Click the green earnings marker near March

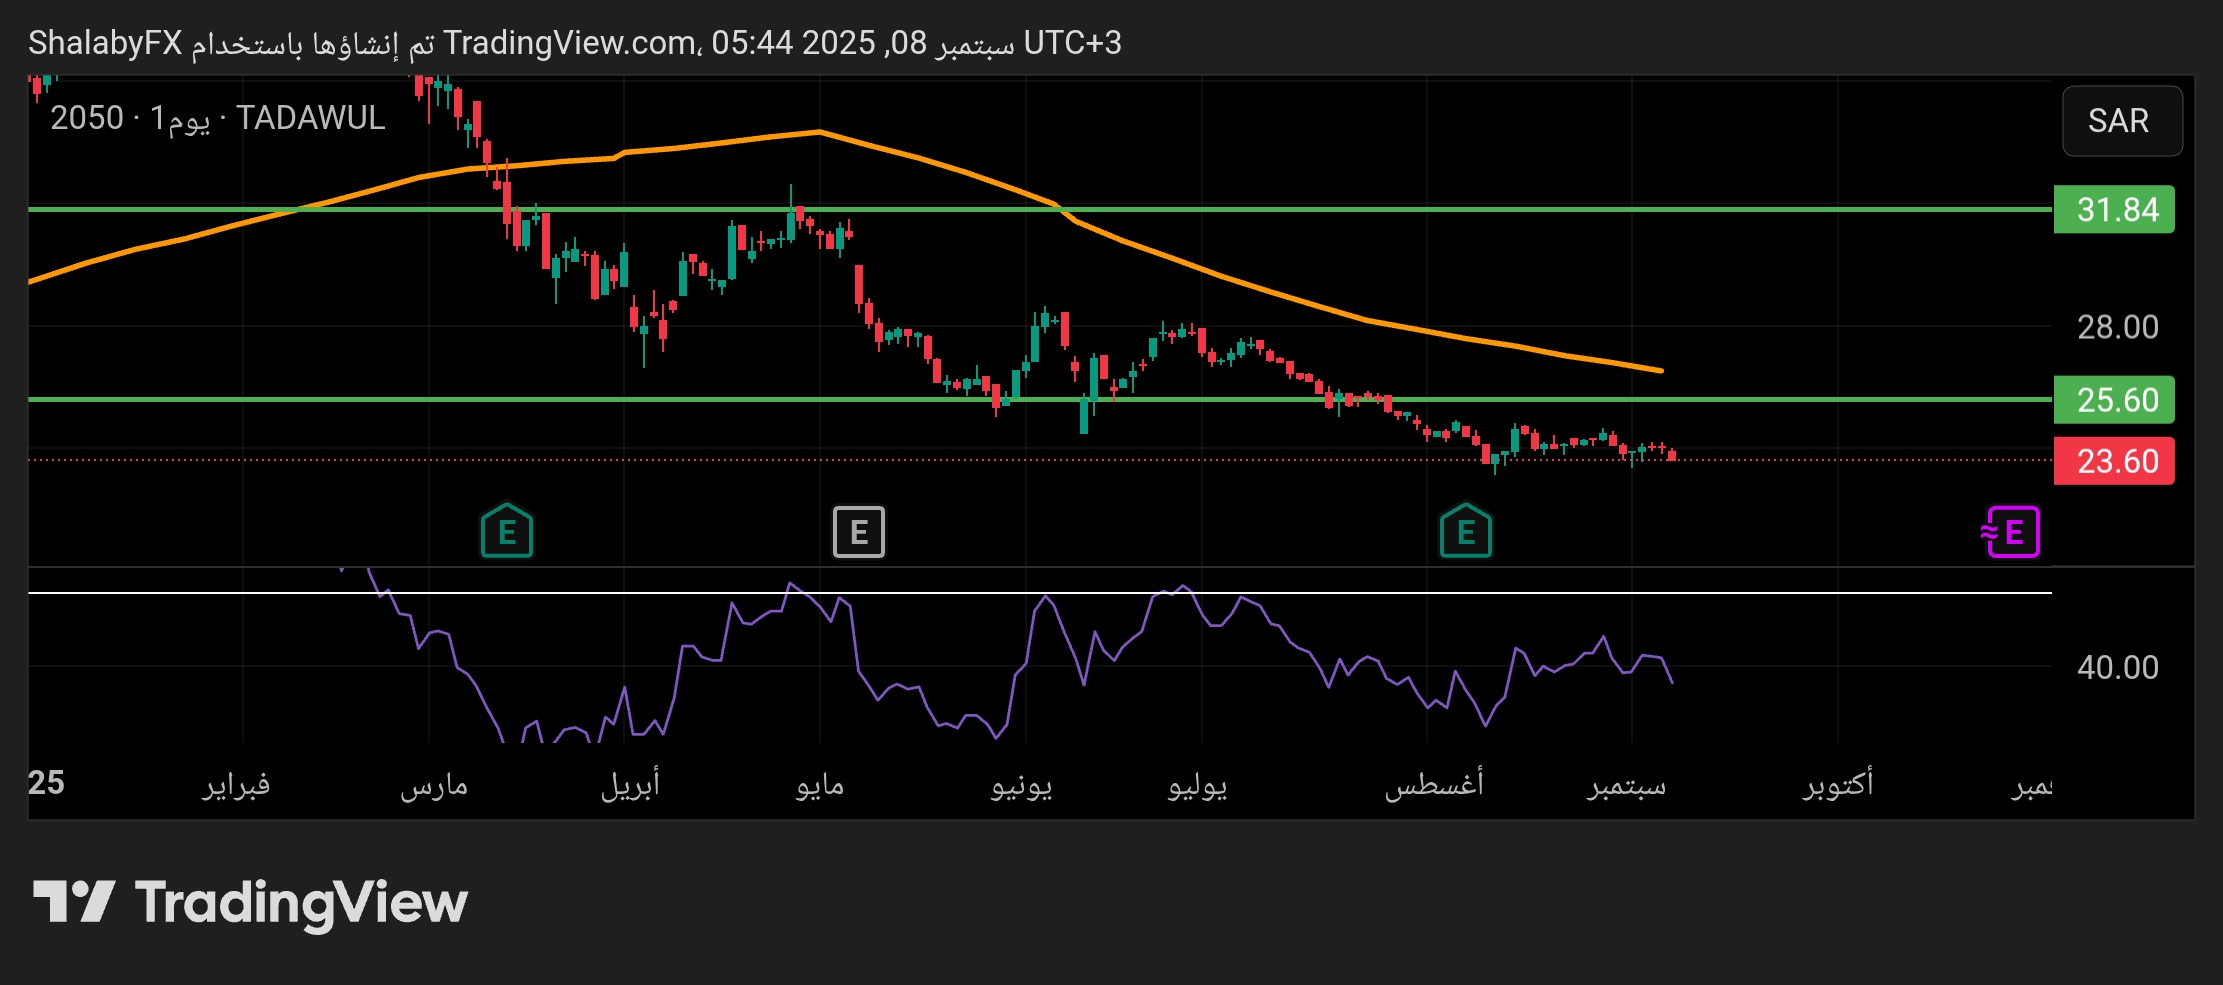[x=507, y=531]
